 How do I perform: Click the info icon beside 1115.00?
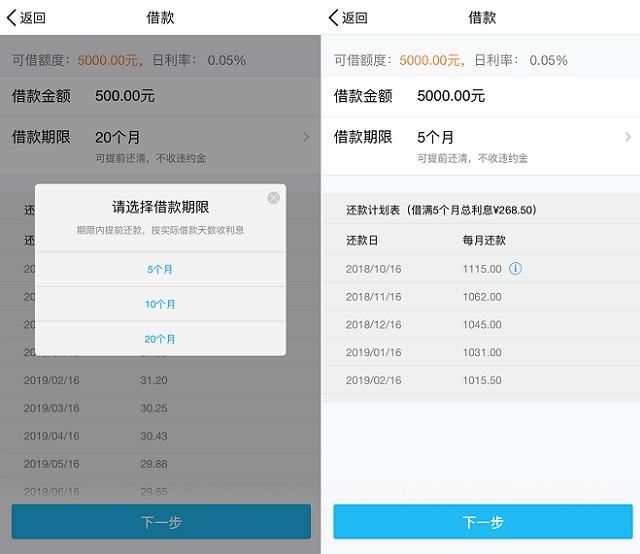pos(516,269)
